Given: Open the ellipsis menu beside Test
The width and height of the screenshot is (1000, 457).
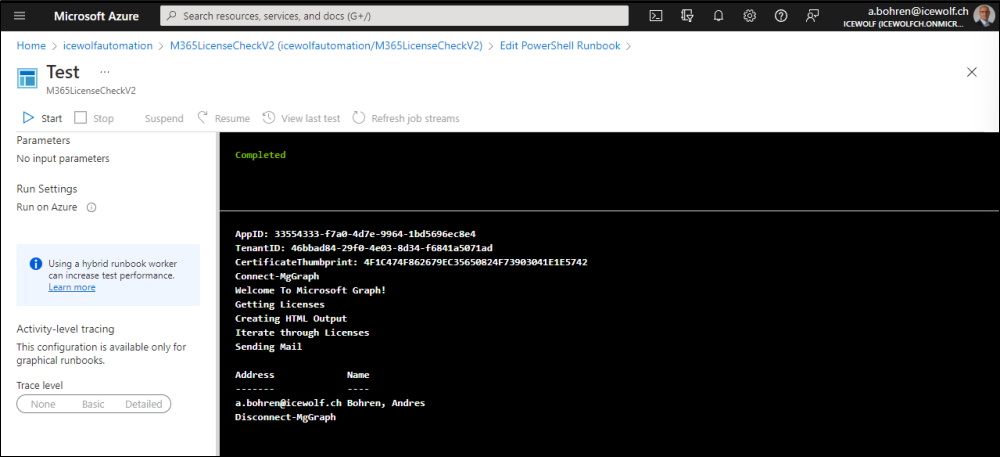Looking at the screenshot, I should pos(105,71).
